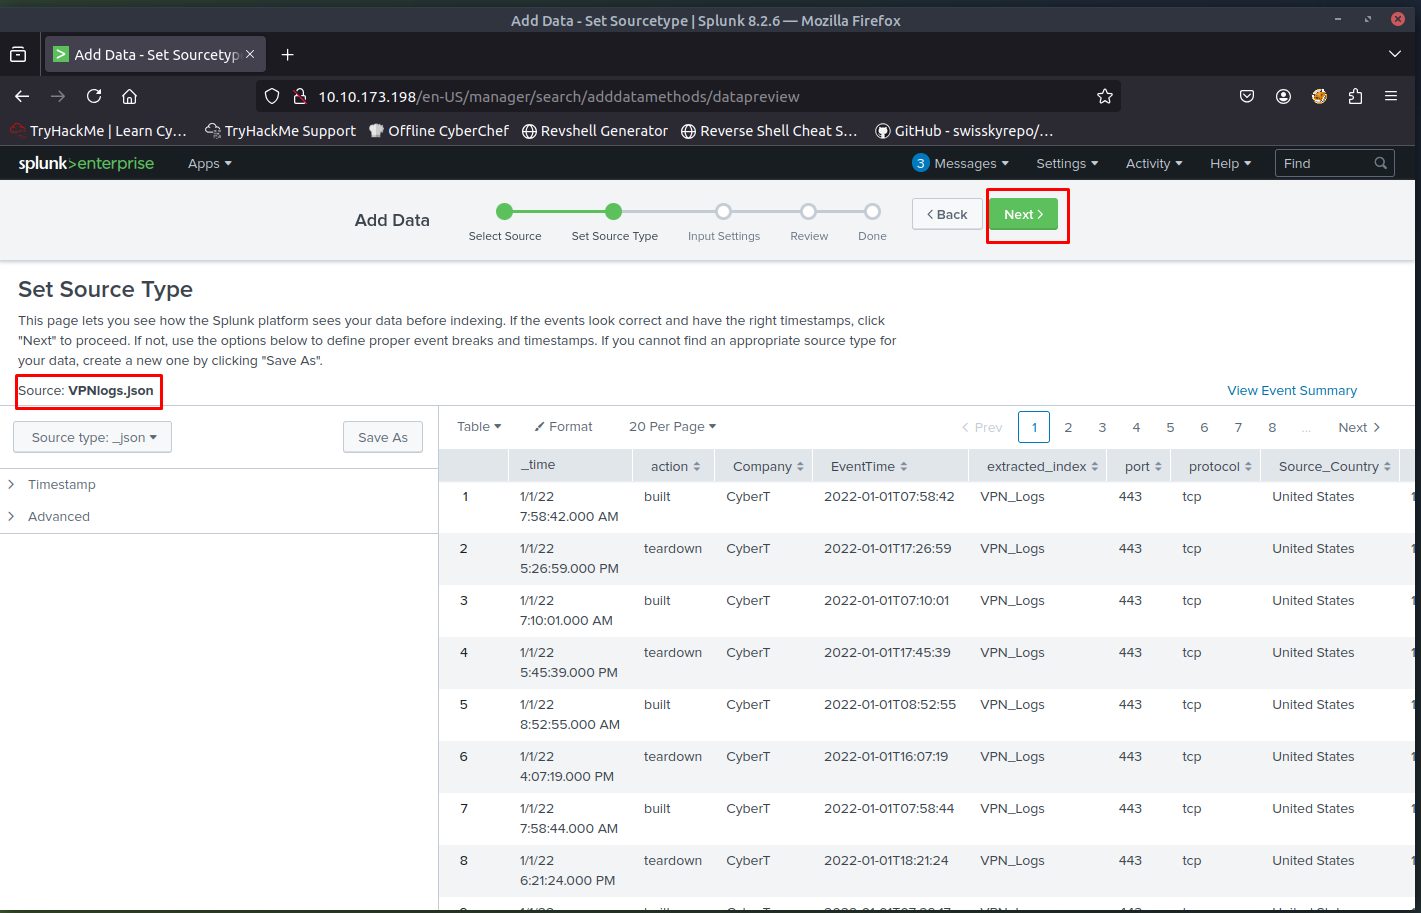
Task: Open the Apps menu
Action: click(x=210, y=163)
